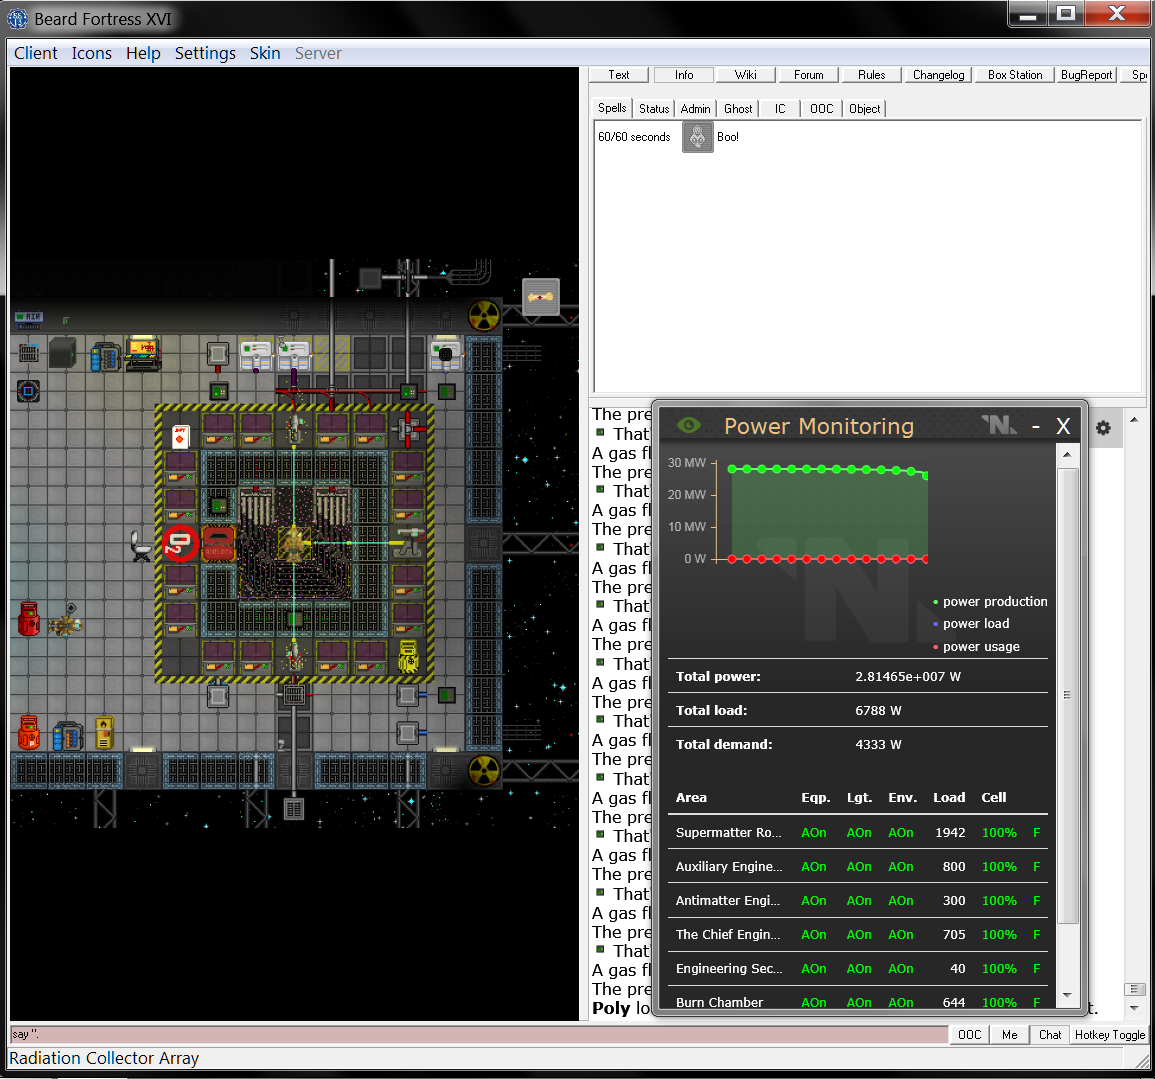Click the white paper with red seal in the chamber
Screen dimensions: 1155x1079
coord(180,437)
